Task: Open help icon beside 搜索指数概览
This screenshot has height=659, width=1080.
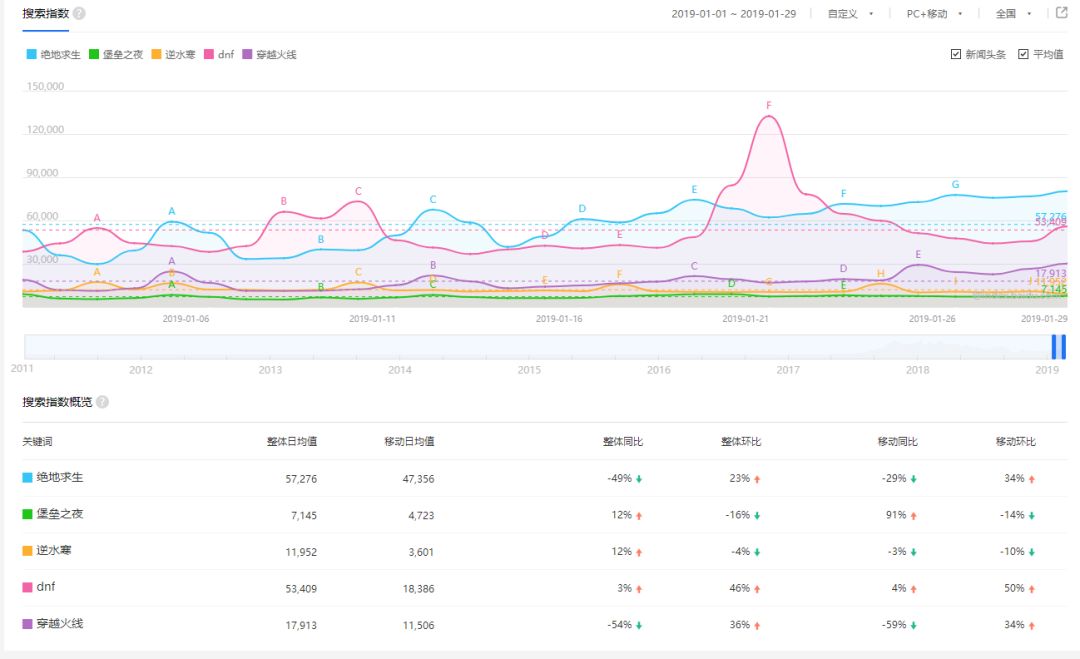Action: [102, 401]
